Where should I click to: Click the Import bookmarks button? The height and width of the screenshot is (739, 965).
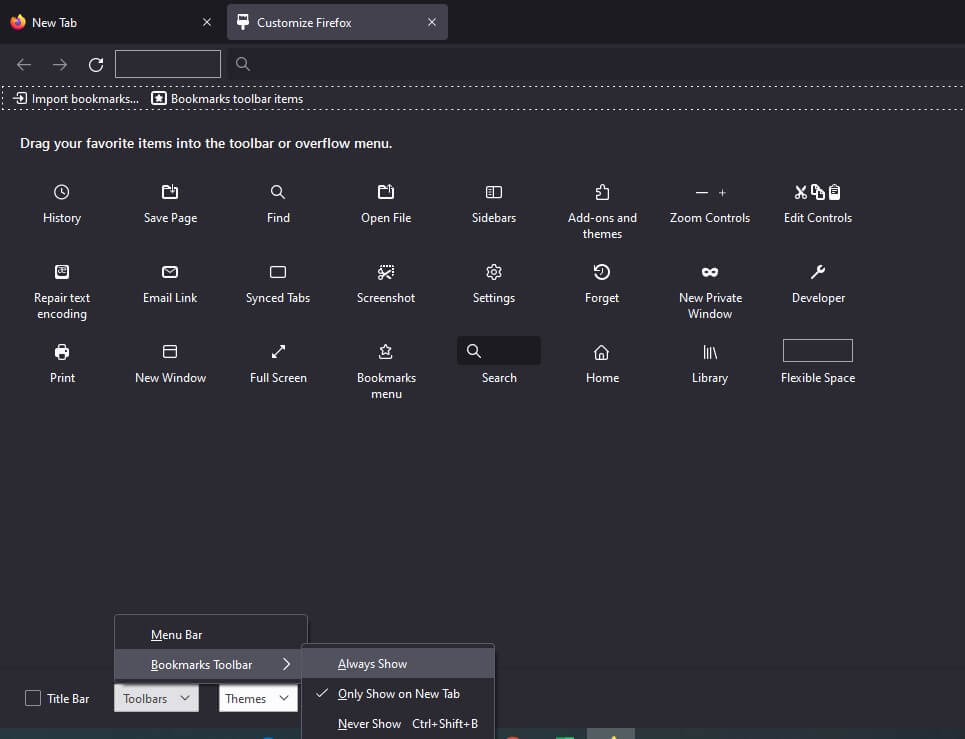coord(75,98)
